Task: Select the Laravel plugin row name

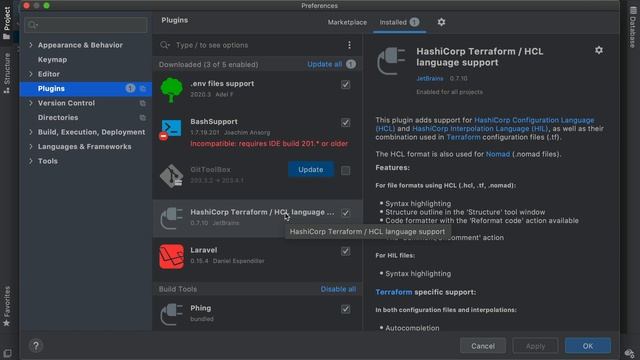Action: coord(204,250)
